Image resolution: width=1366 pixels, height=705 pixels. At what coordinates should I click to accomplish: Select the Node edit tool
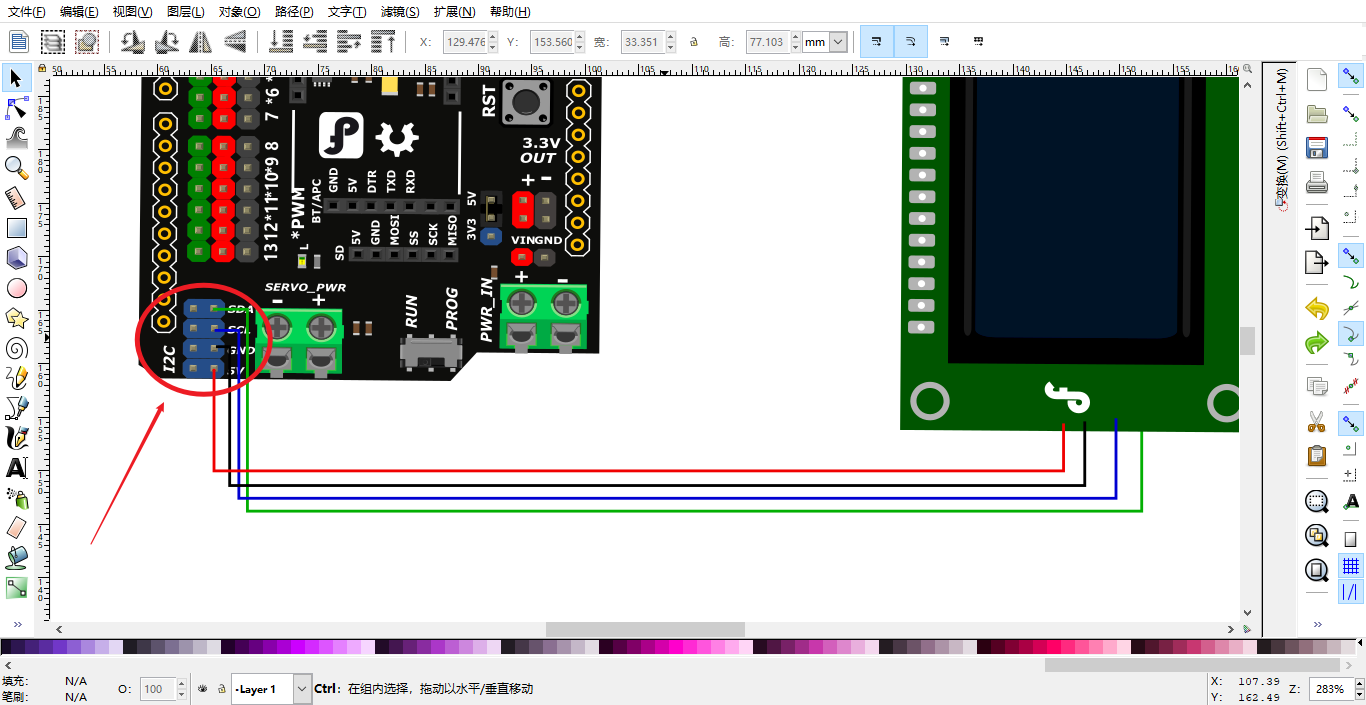click(x=17, y=107)
